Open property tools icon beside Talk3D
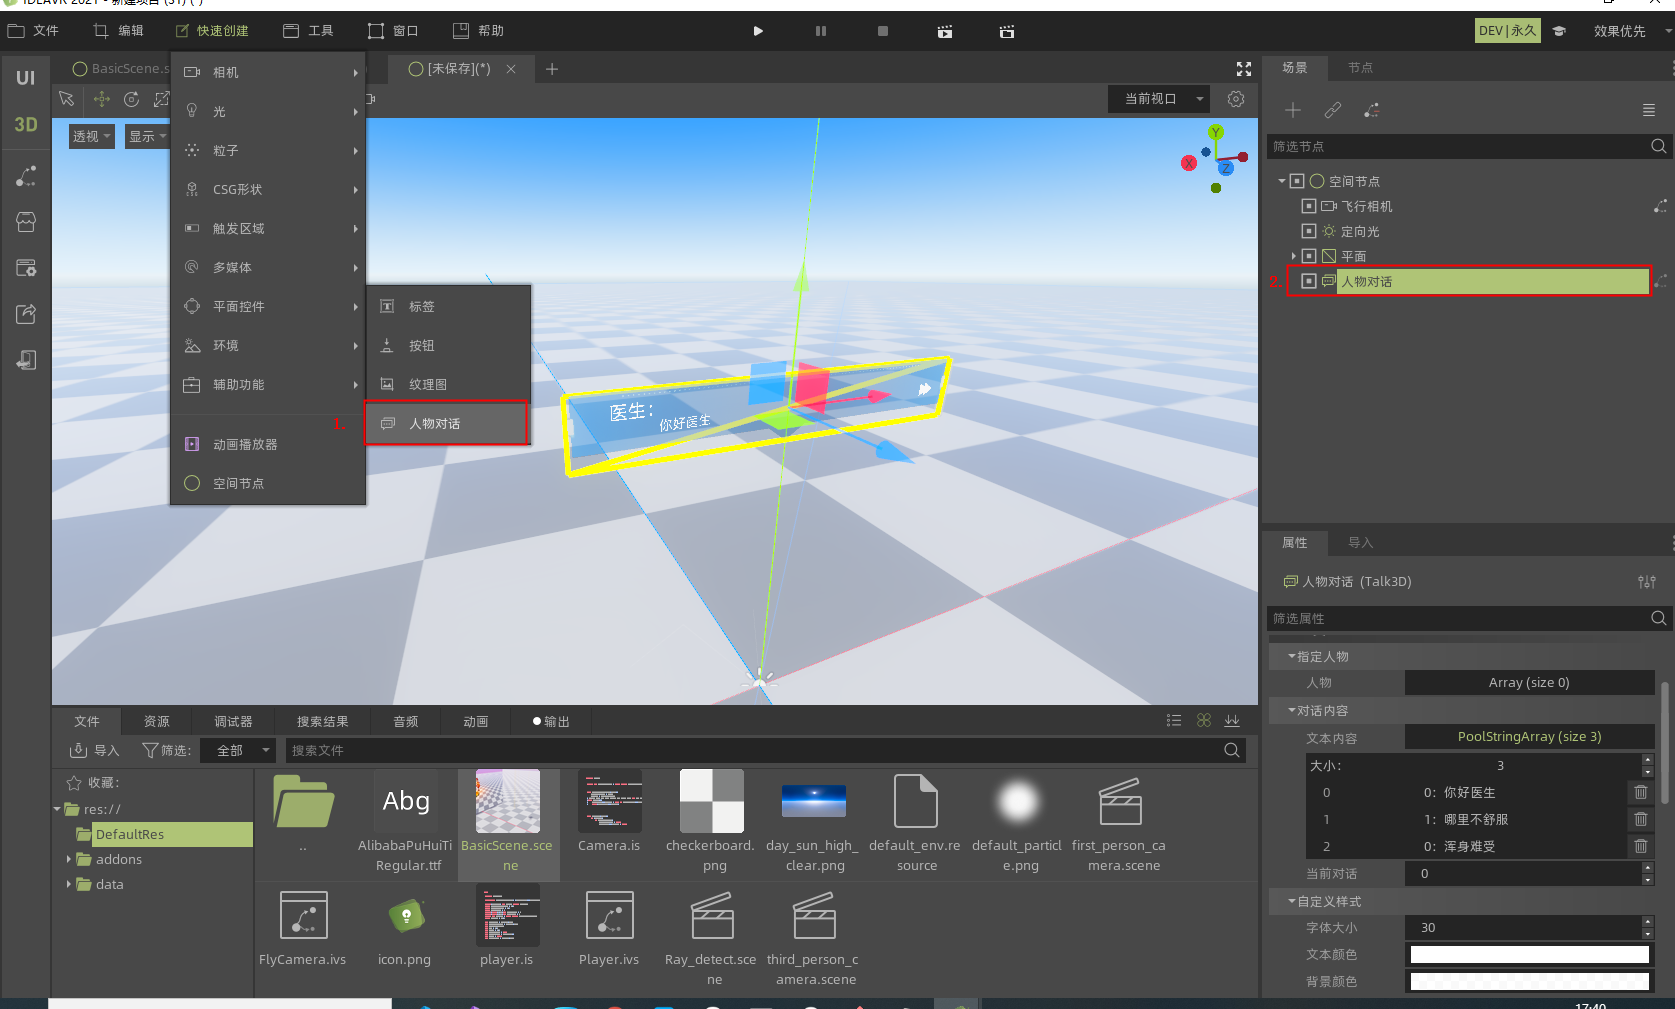Image resolution: width=1675 pixels, height=1009 pixels. 1647,582
